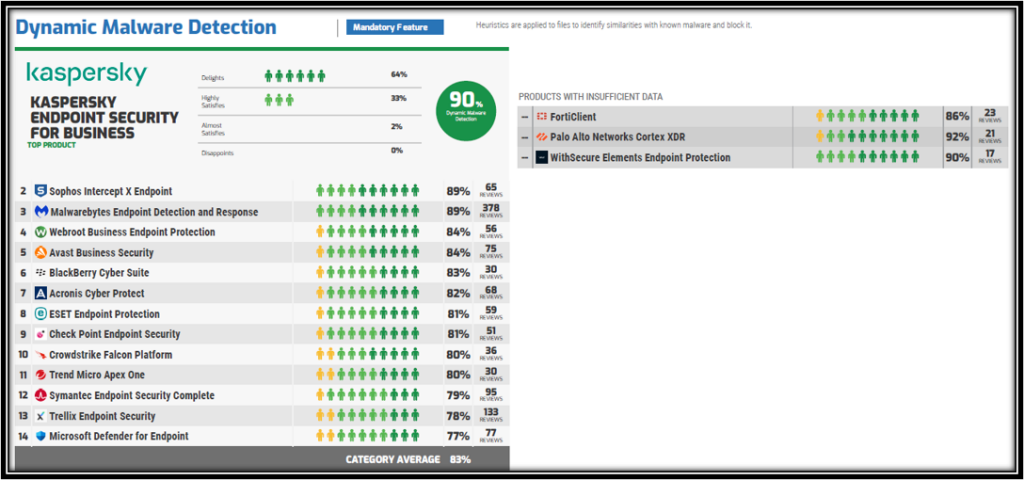
Task: Expand the dash beside Palo Alto Networks row
Action: pos(525,137)
